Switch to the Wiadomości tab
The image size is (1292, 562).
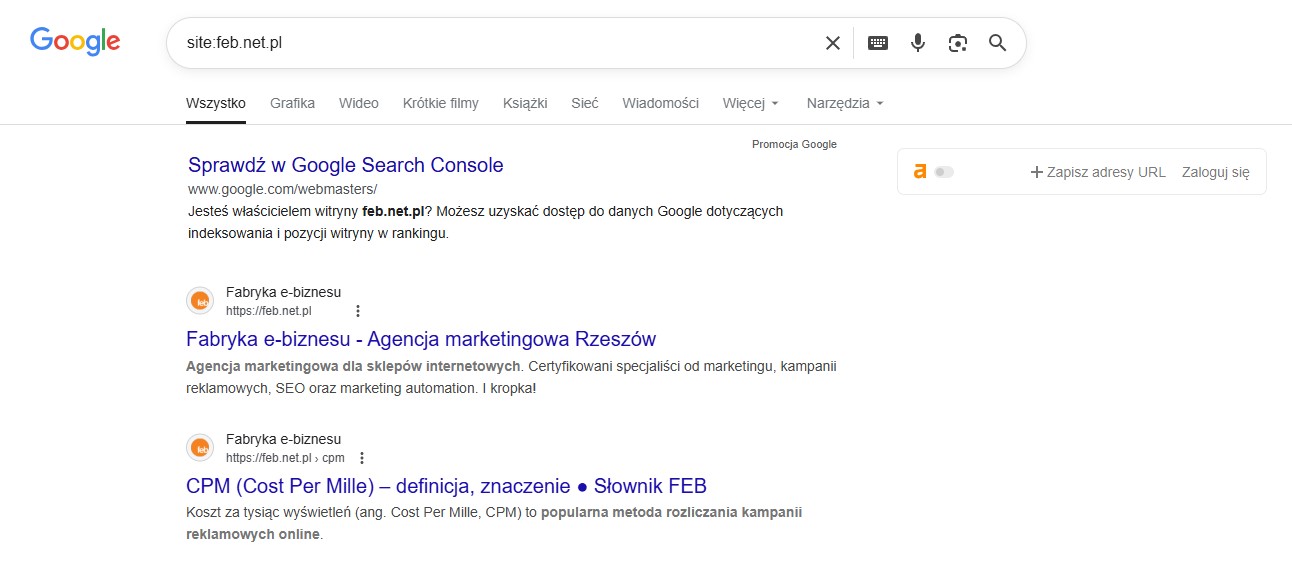[660, 103]
